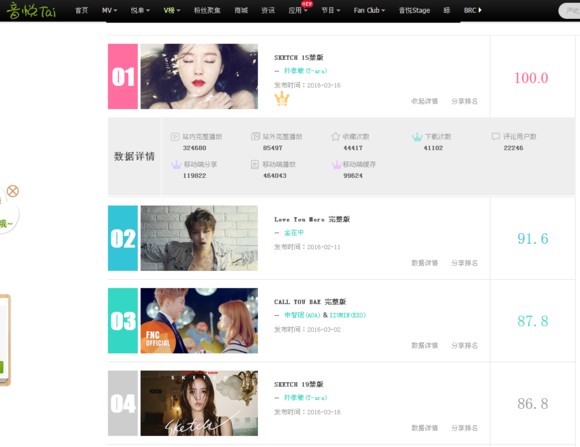Image resolution: width=580 pixels, height=447 pixels.
Task: Click the favorites star icon
Action: tap(335, 137)
